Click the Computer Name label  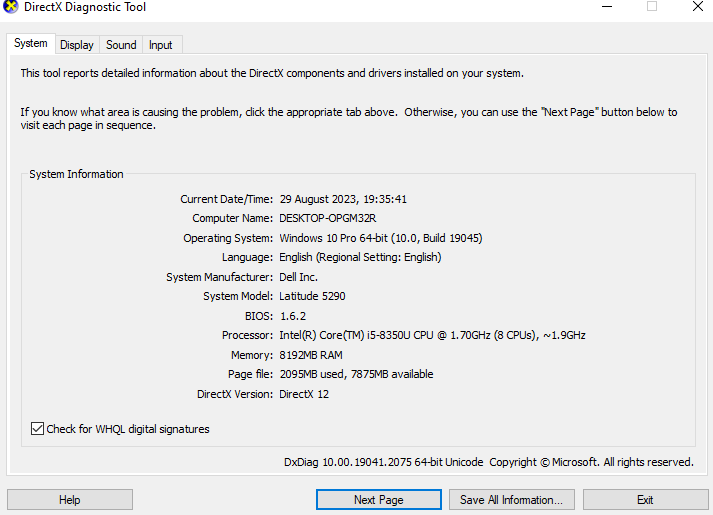[x=232, y=219]
